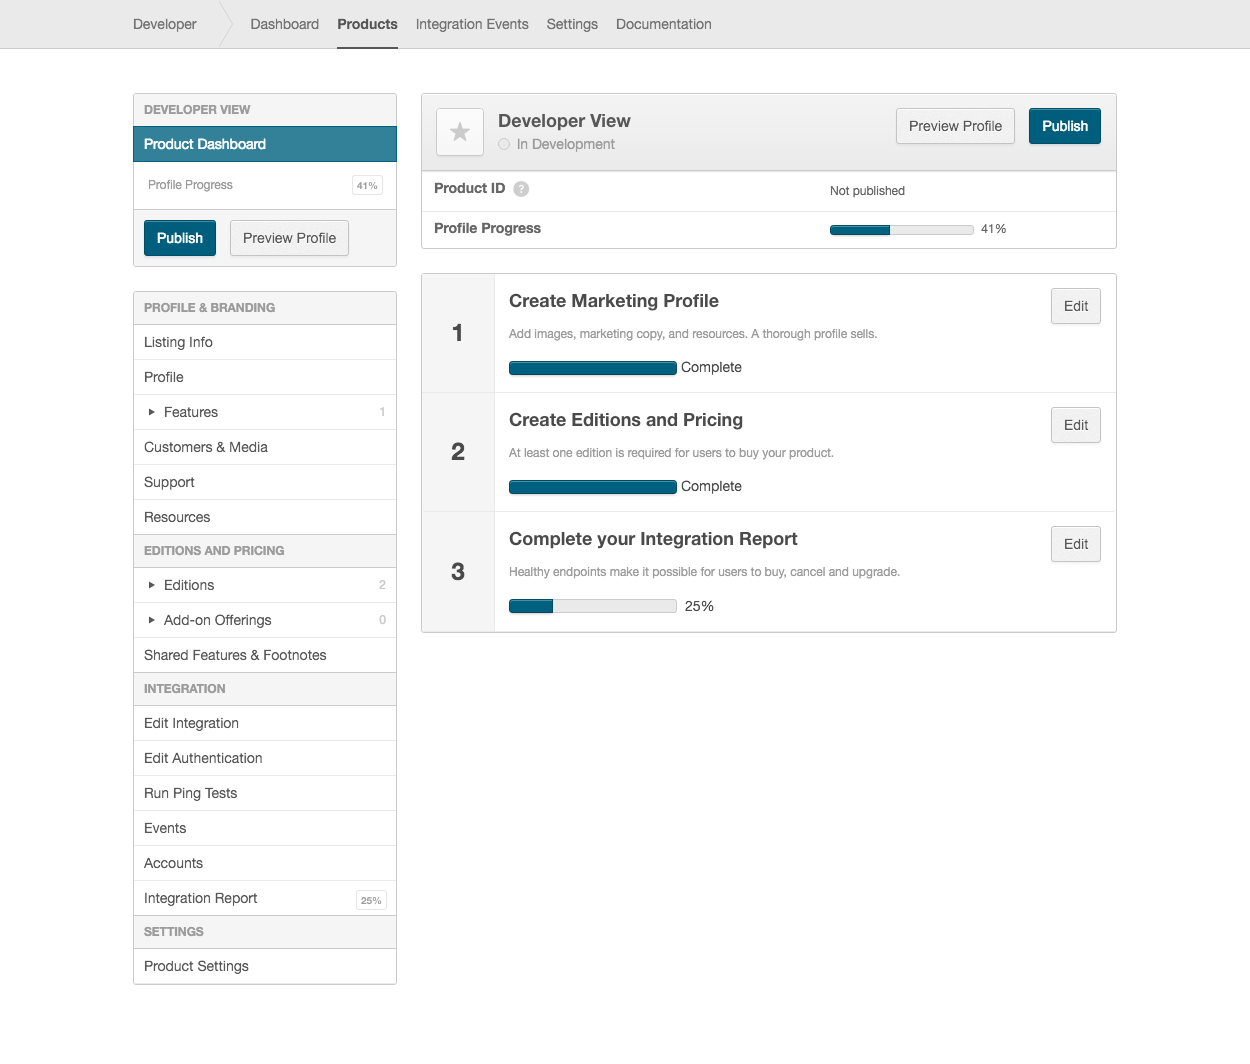Select Product Dashboard in sidebar
1250x1064 pixels.
click(265, 144)
